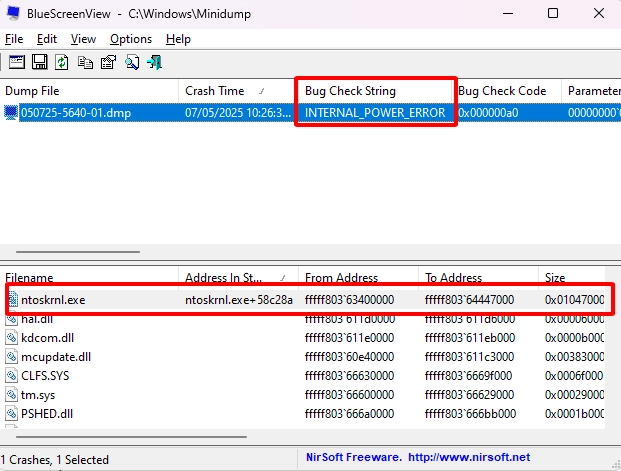621x471 pixels.
Task: Click To Address fffff803`611c3000 of mcupdate.dll
Action: [469, 357]
